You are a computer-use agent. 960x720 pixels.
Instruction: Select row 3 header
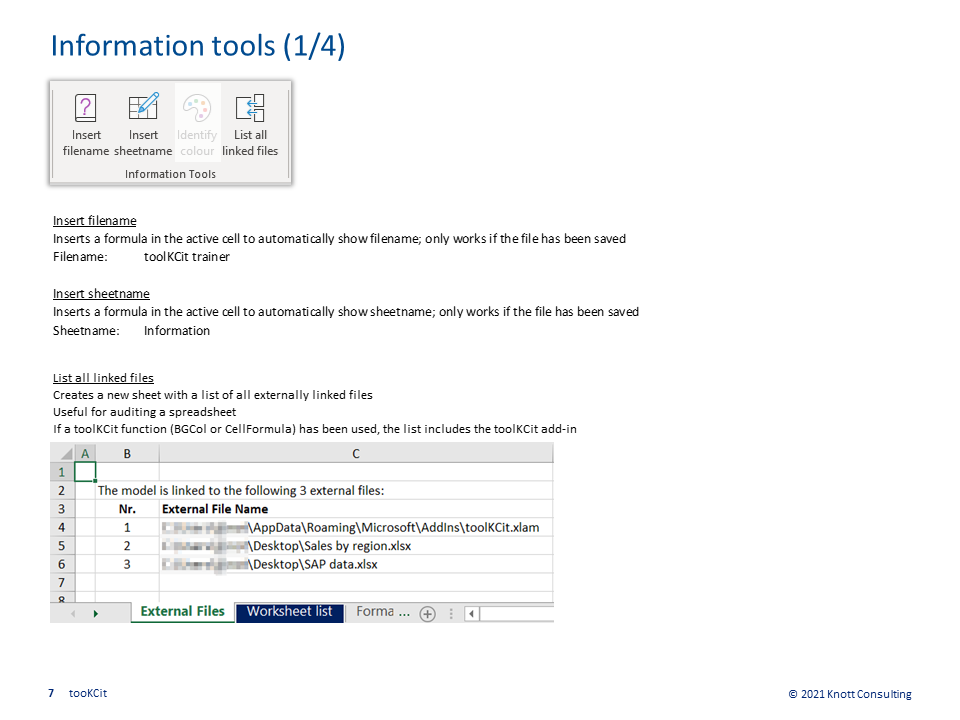pyautogui.click(x=62, y=509)
